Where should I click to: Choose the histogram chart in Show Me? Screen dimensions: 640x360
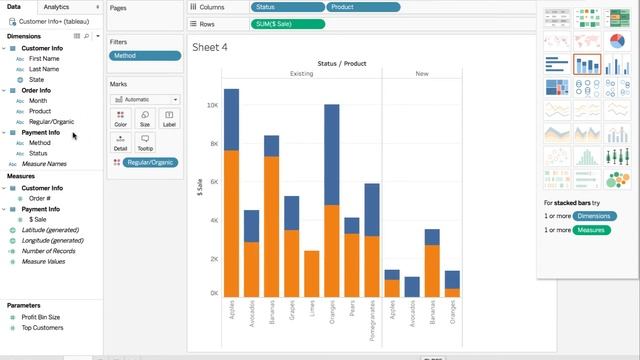click(587, 157)
